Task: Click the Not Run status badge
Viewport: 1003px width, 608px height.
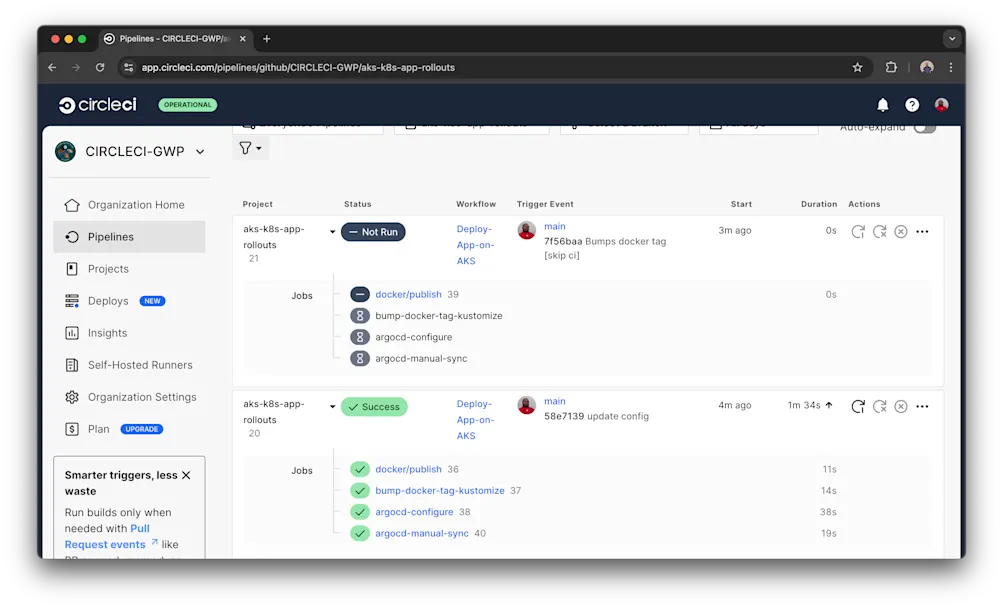Action: (x=373, y=232)
